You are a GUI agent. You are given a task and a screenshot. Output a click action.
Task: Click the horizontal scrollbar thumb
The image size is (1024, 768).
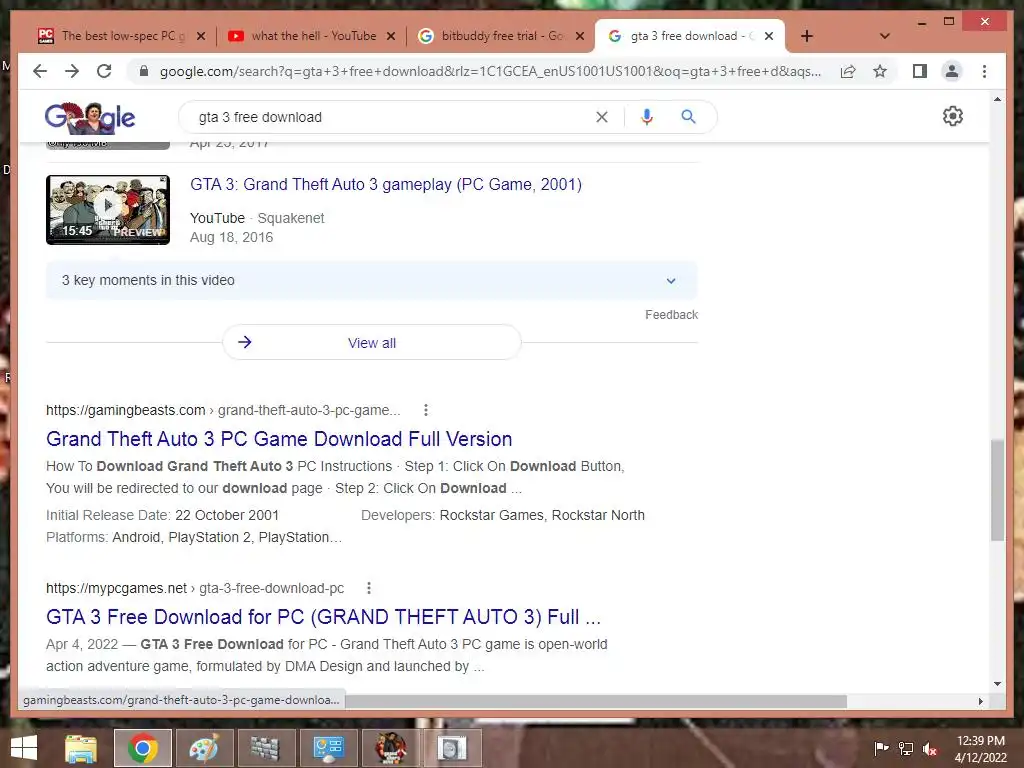tap(596, 701)
